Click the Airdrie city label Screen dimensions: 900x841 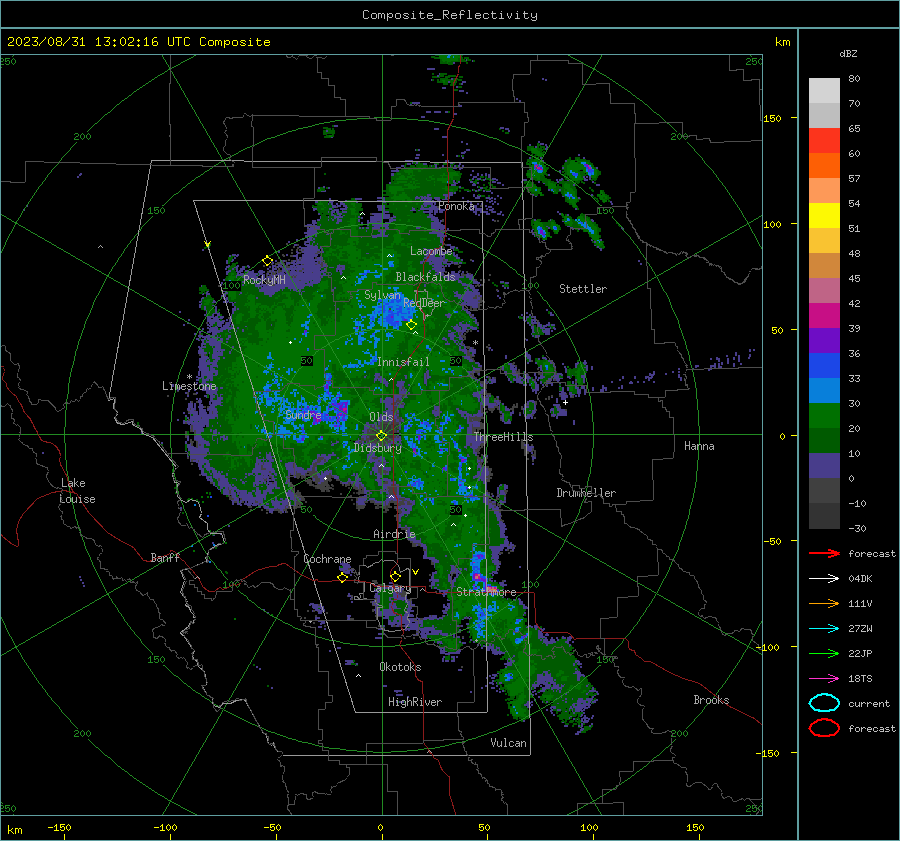[x=394, y=534]
